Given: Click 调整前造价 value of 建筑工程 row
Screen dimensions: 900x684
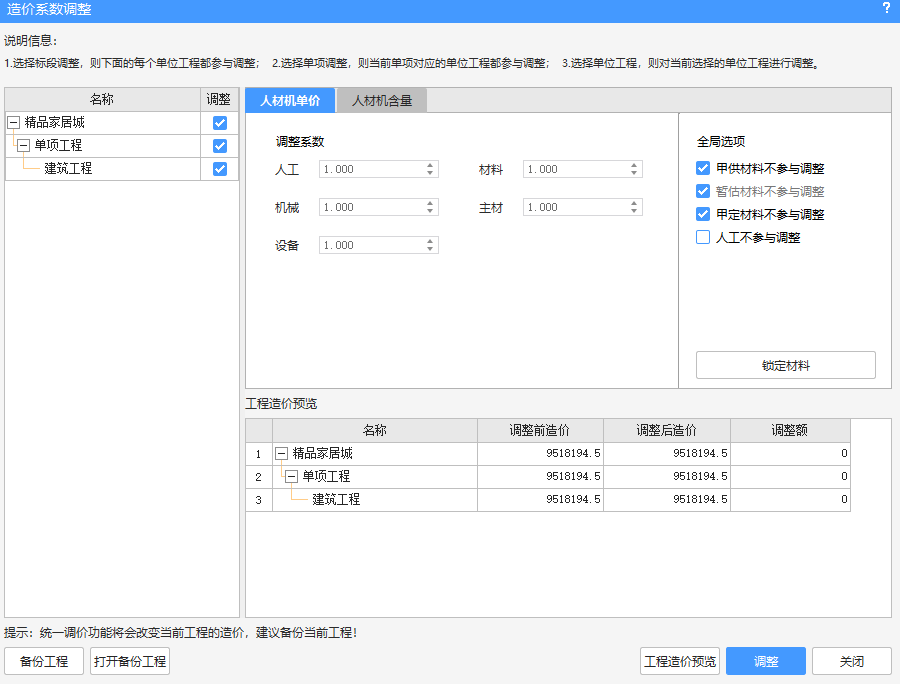Looking at the screenshot, I should pyautogui.click(x=540, y=499).
